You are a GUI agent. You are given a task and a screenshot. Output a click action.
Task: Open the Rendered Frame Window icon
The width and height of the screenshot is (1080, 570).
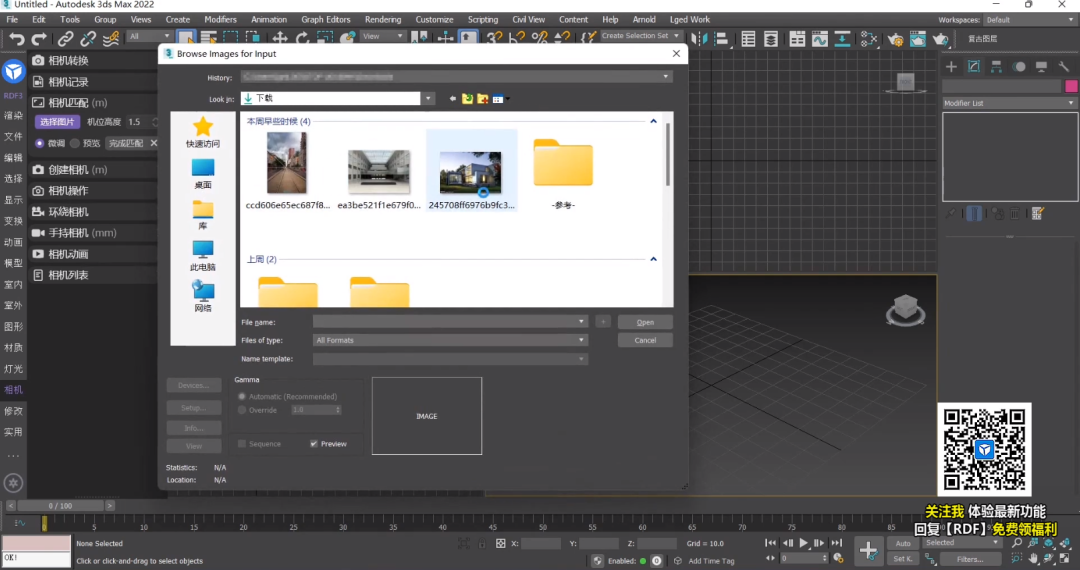[917, 39]
